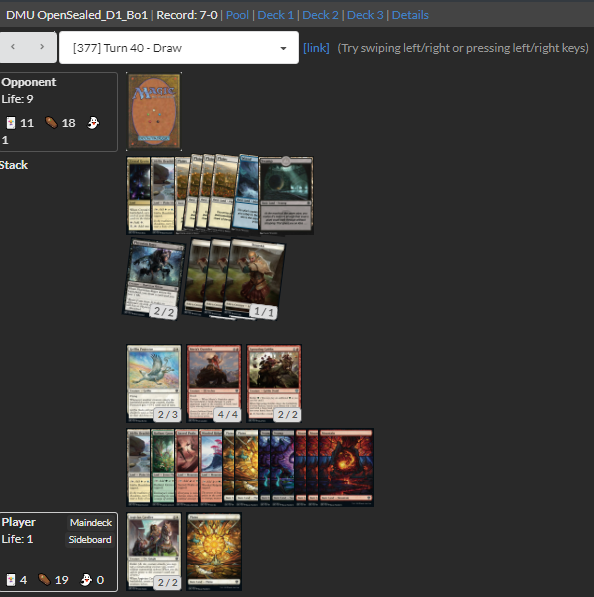
Task: Click the player's graveyard coffin icon
Action: (x=45, y=579)
